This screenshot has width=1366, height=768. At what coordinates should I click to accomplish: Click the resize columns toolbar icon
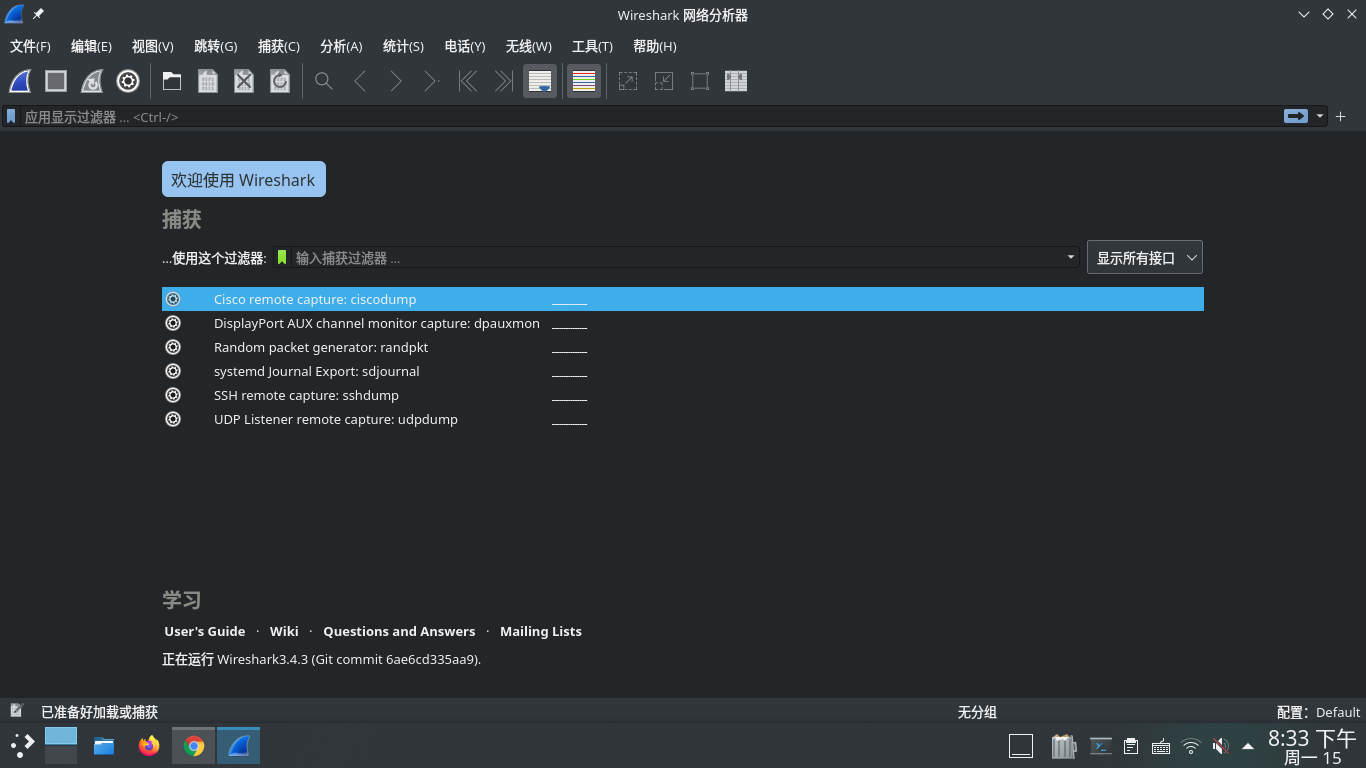[735, 81]
